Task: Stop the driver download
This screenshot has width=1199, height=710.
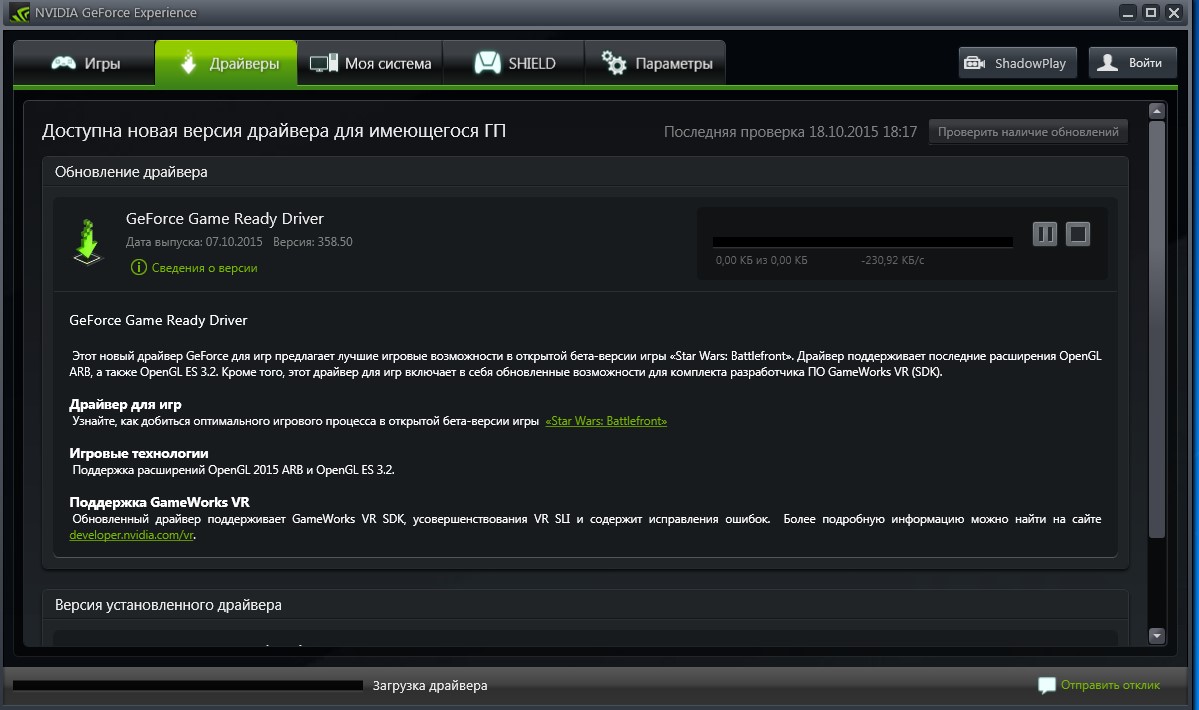Action: pos(1077,234)
